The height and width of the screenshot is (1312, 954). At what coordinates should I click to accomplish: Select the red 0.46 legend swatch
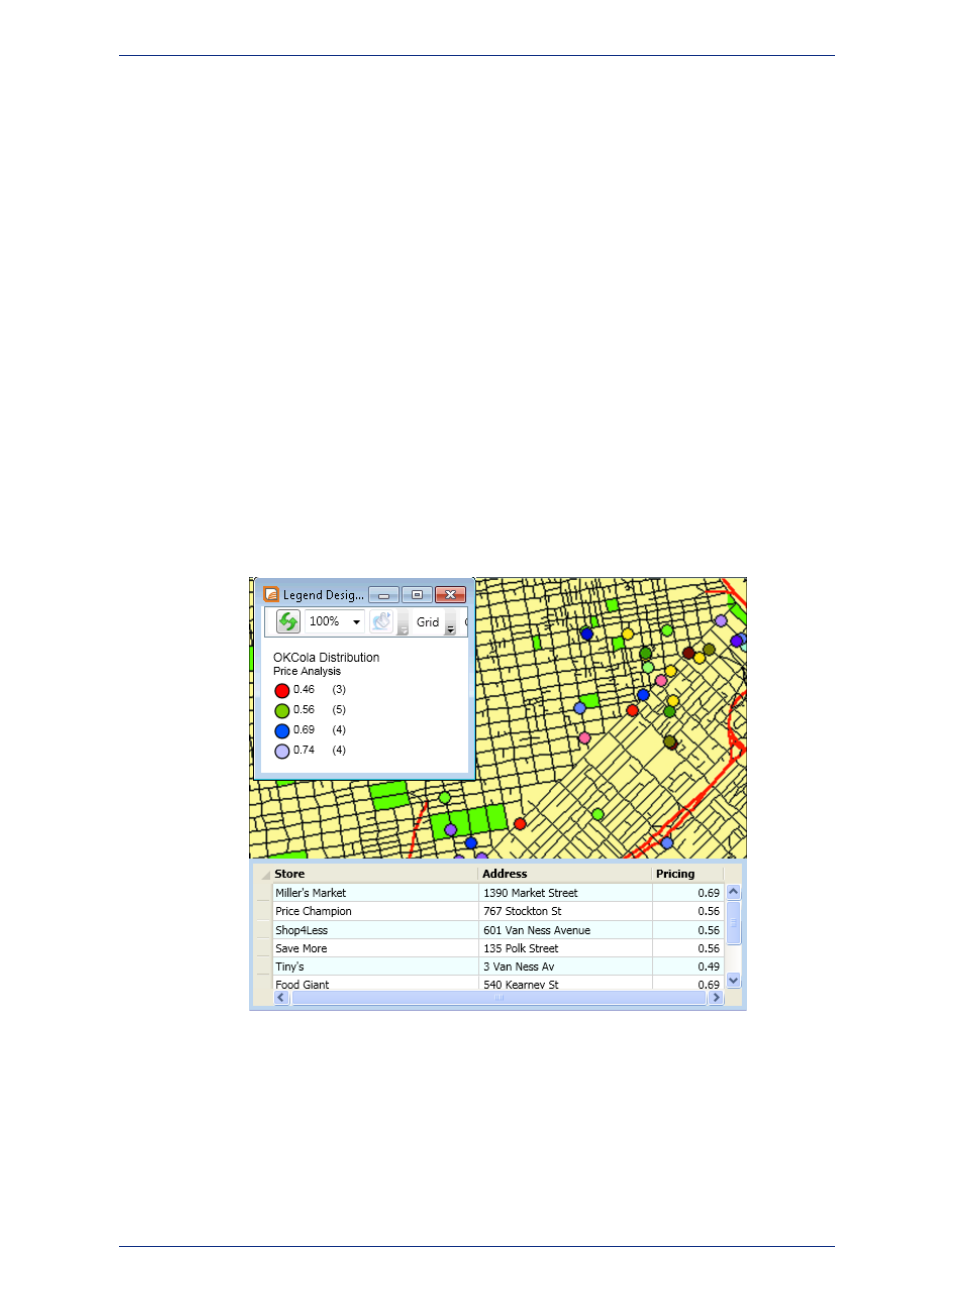(282, 691)
